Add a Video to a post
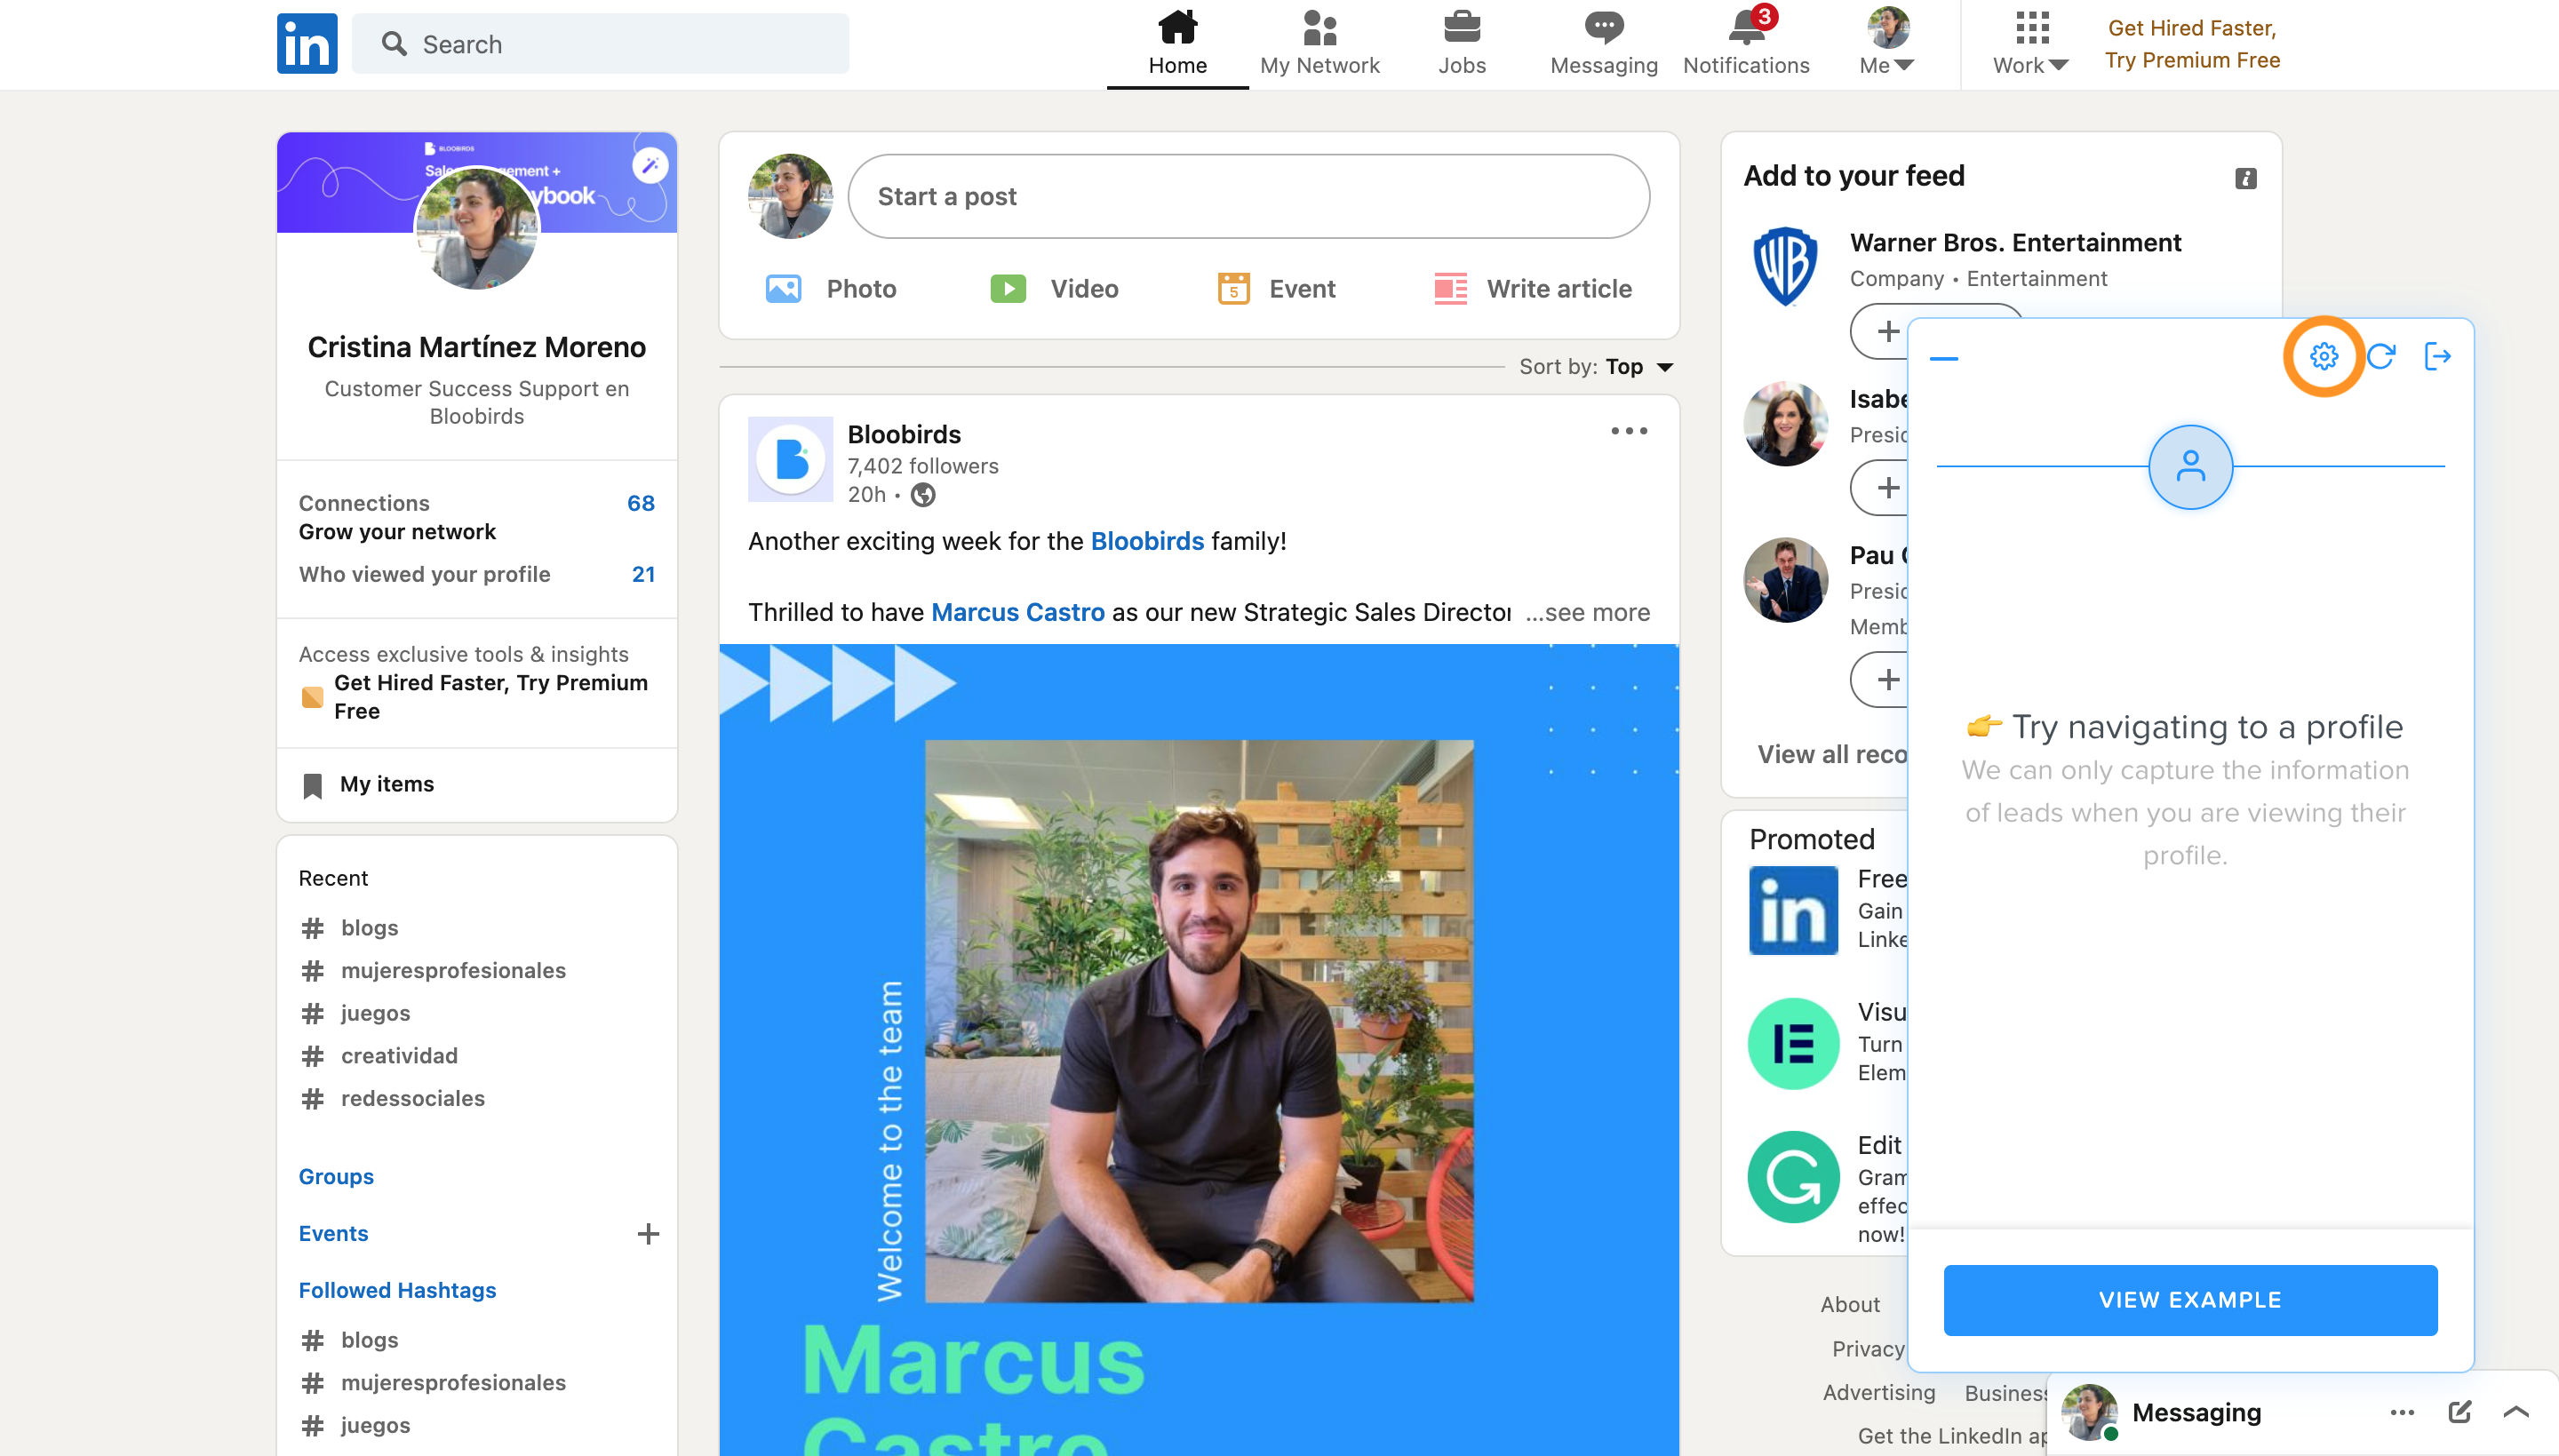The image size is (2559, 1456). (1054, 289)
